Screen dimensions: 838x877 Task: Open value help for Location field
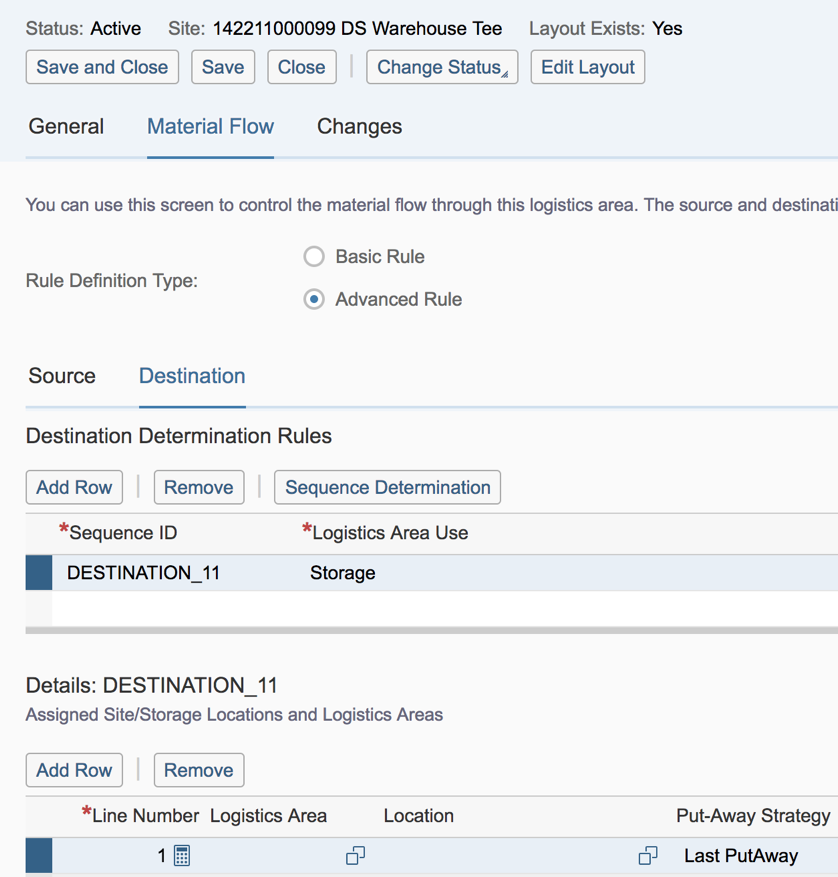tap(648, 856)
